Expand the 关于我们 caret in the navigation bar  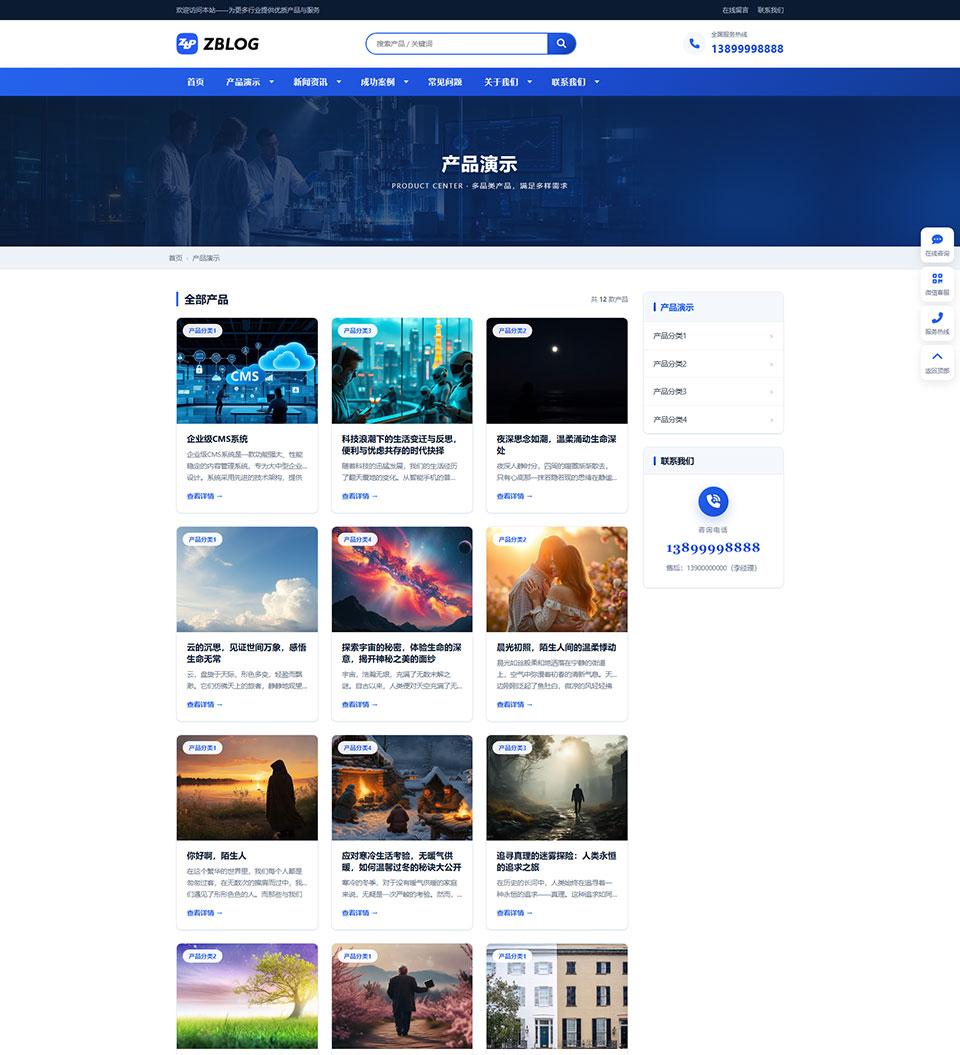point(529,82)
